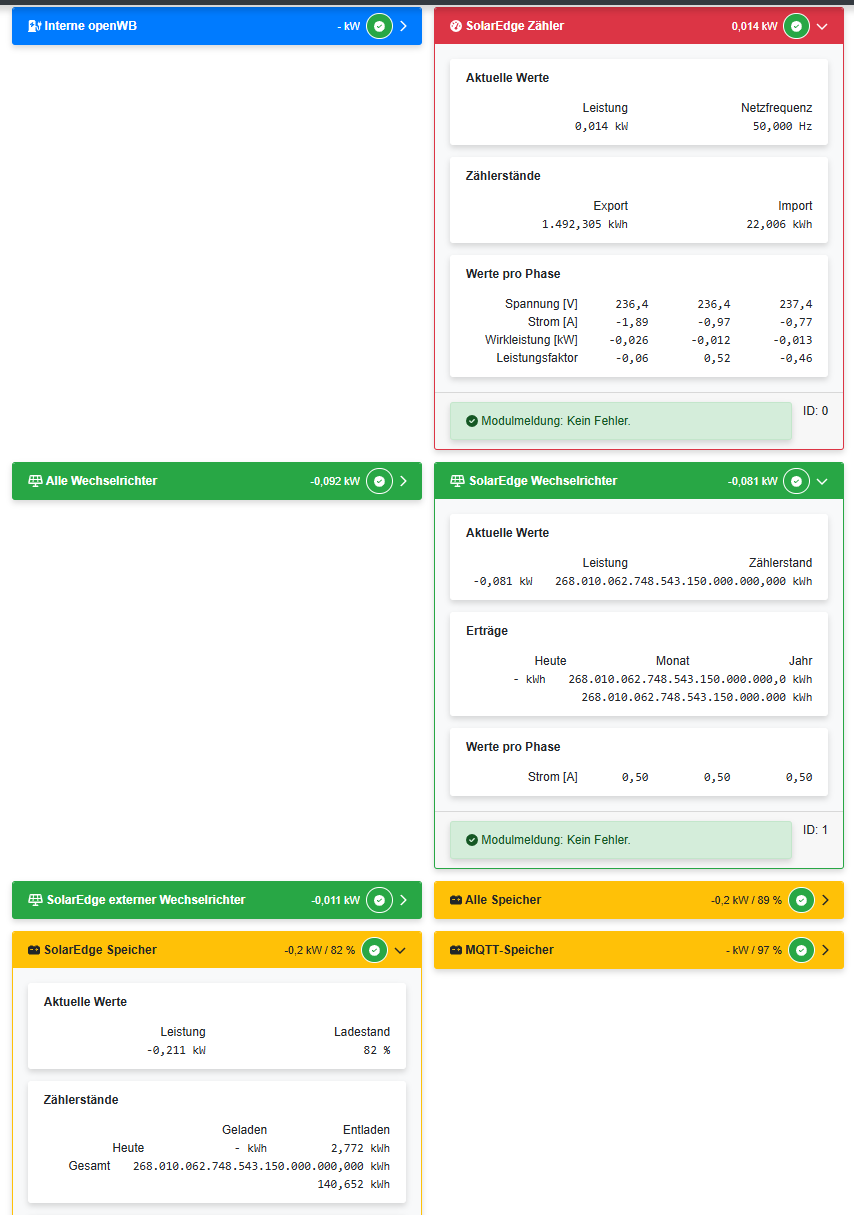Screen dimensions: 854x1215
Task: Click the 'Leistungsfaktor' row label
Action: tap(537, 358)
